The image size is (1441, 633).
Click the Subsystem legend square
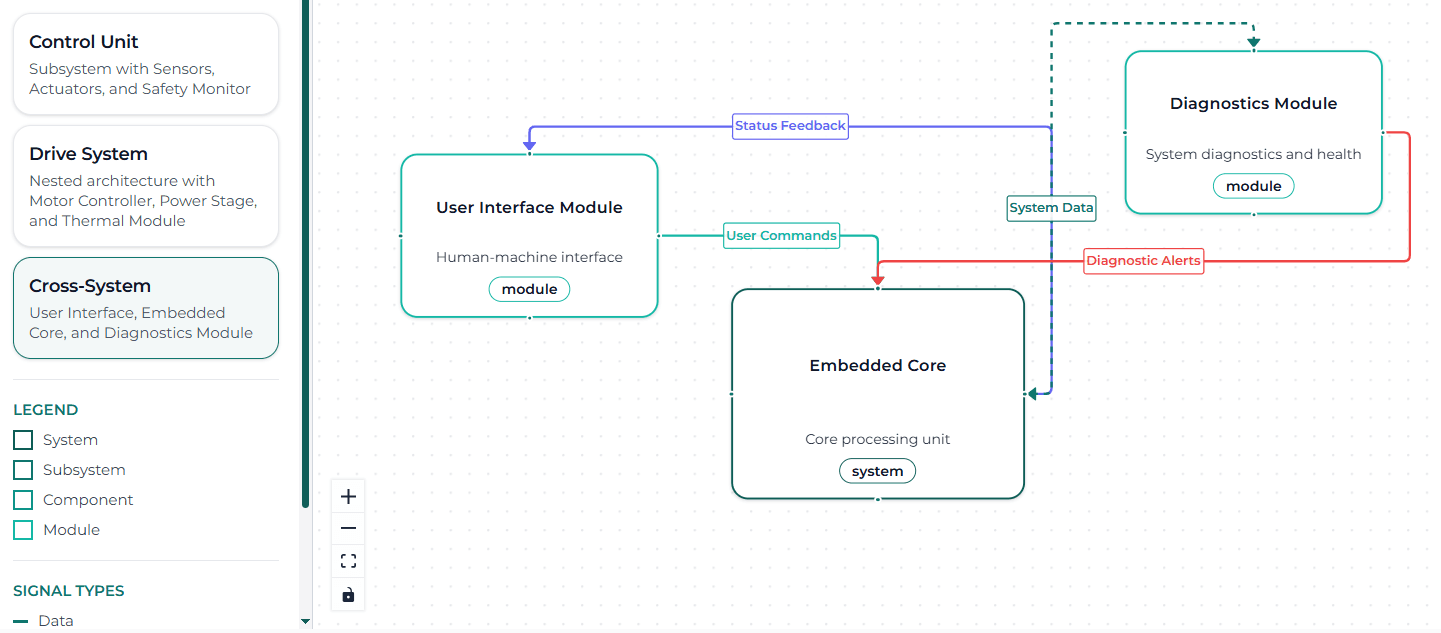(x=23, y=470)
